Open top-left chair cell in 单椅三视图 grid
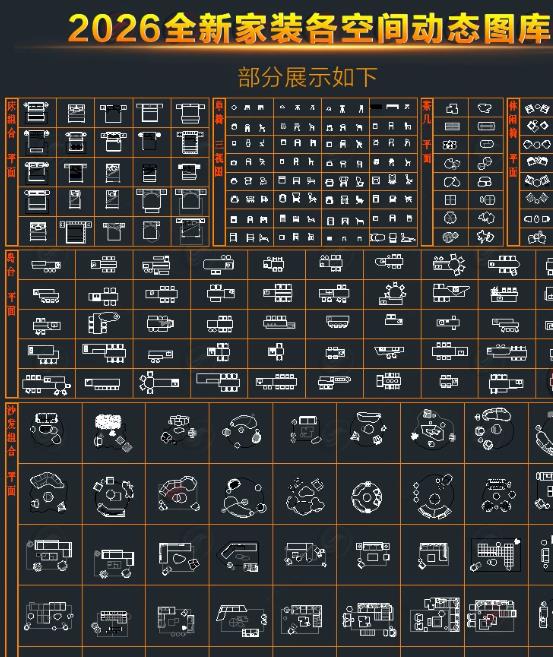This screenshot has width=553, height=657. click(x=248, y=108)
